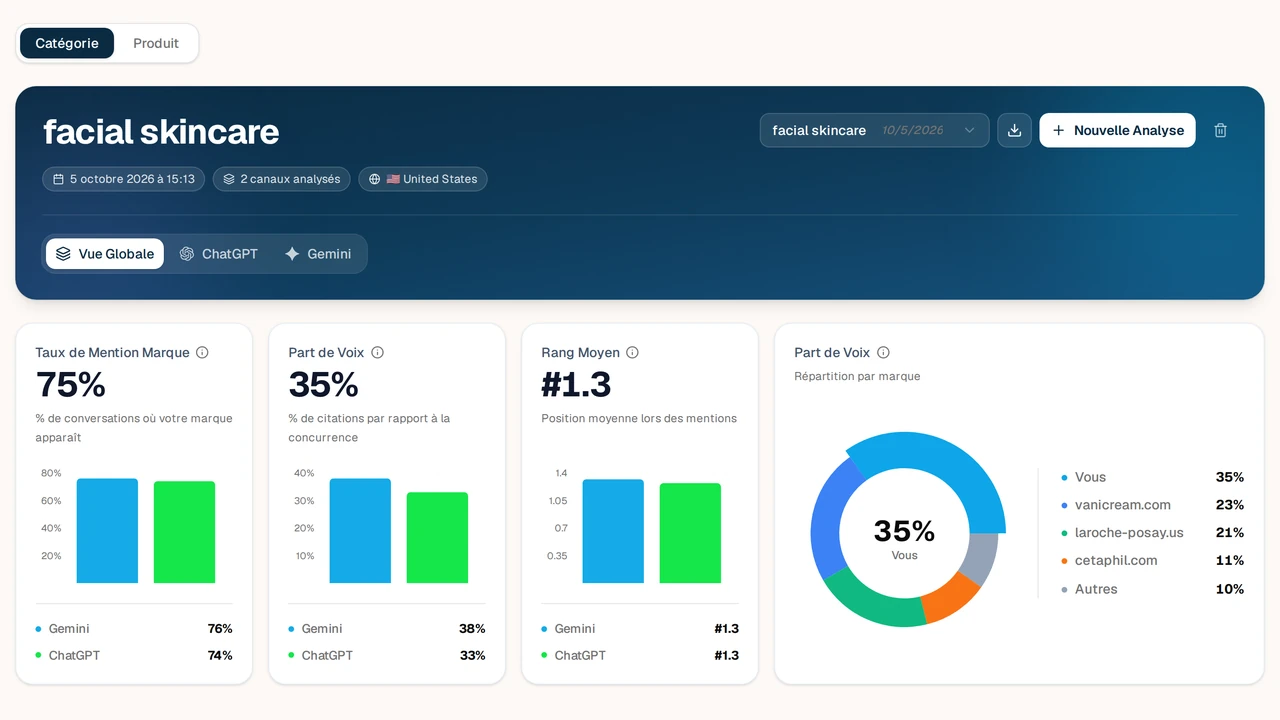The image size is (1280, 720).
Task: Click the orange cetaphil.com donut segment
Action: 950,598
